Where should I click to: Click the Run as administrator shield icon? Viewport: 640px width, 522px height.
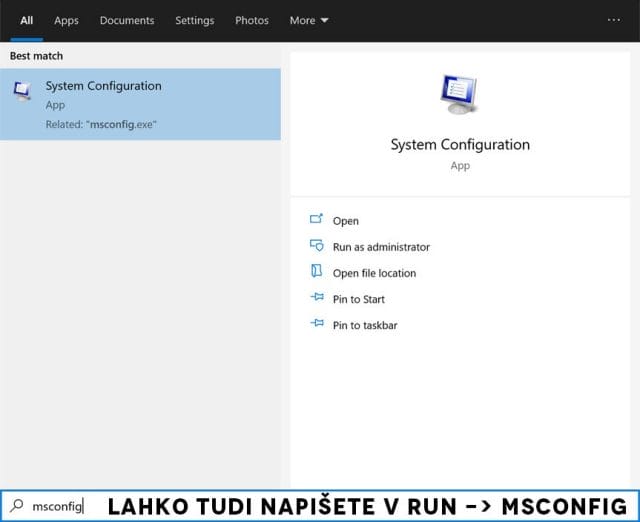[x=316, y=245]
